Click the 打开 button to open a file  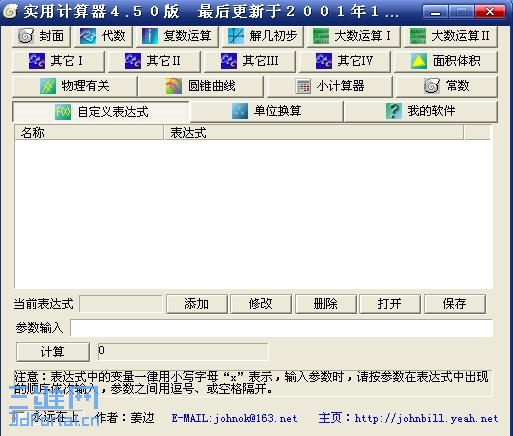coord(390,304)
